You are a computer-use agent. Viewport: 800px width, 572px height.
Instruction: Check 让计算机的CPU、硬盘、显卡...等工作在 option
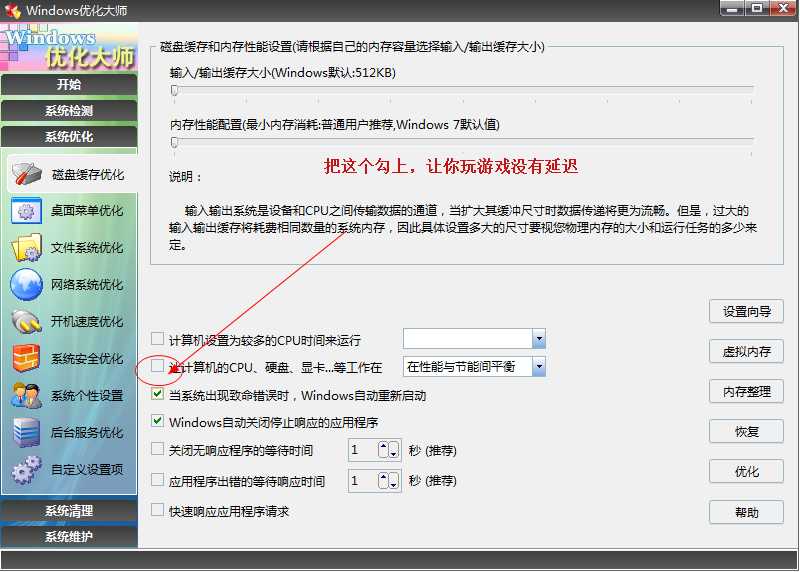[x=157, y=366]
